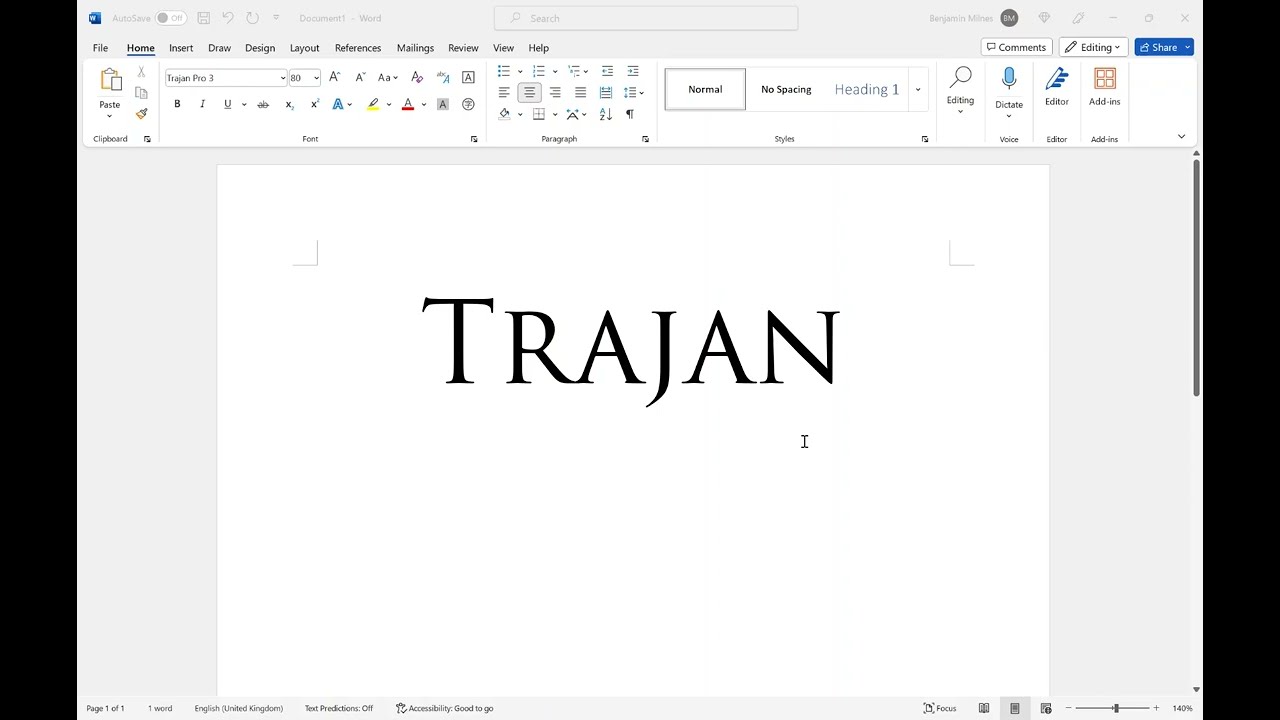The width and height of the screenshot is (1280, 720).
Task: Decrease font size with the smaller A
Action: tap(360, 77)
